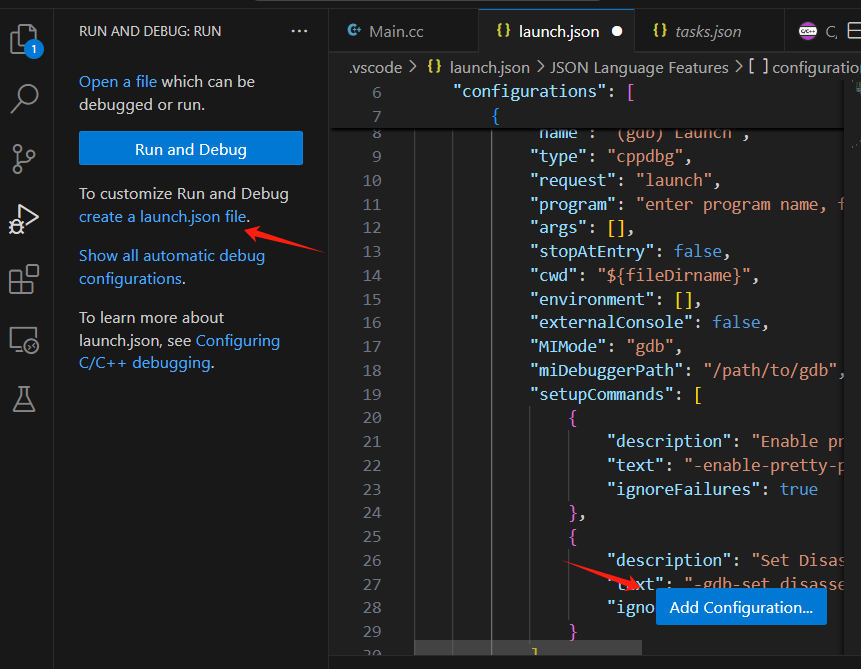Click the "args" key on line 12
This screenshot has height=669, width=861.
click(x=557, y=227)
